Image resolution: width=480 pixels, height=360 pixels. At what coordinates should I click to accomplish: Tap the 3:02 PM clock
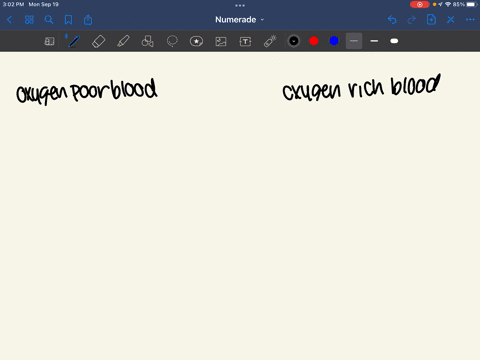coord(13,4)
